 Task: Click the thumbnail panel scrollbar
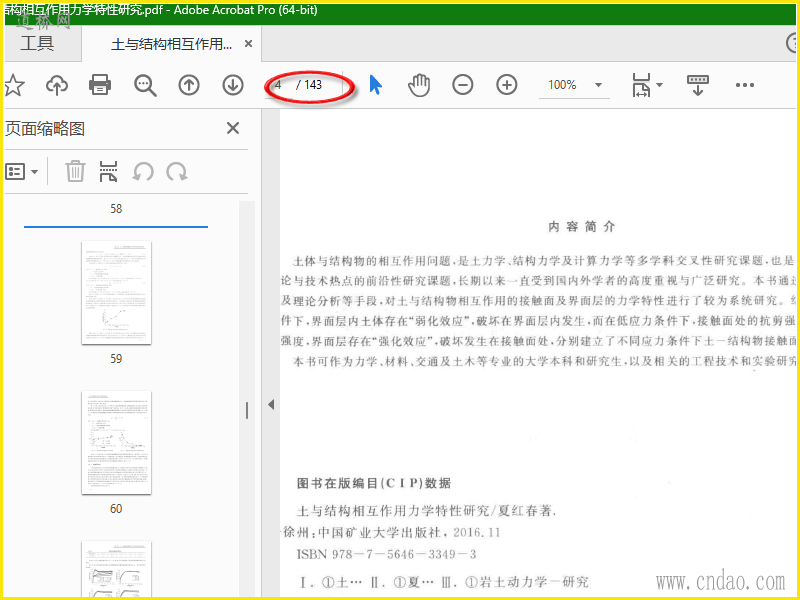(x=247, y=399)
